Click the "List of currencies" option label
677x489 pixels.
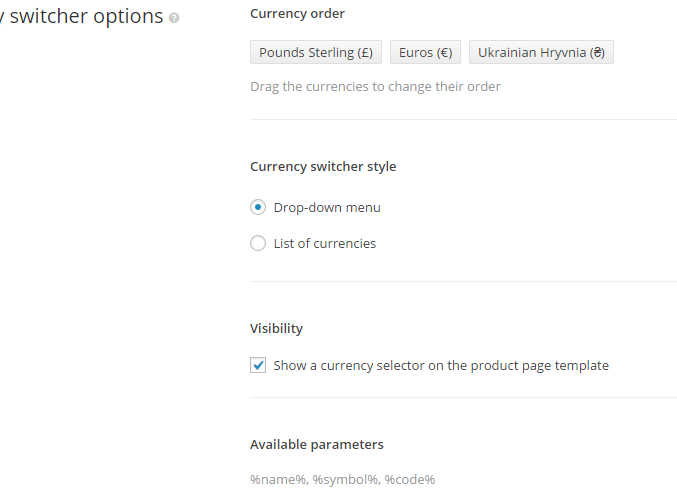click(x=325, y=243)
